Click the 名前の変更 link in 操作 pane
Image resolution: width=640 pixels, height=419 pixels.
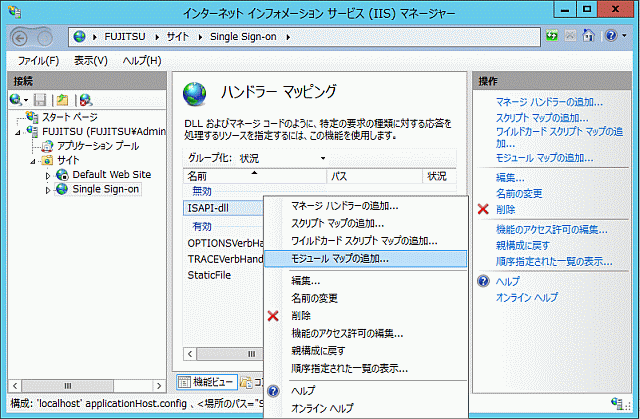tap(519, 193)
